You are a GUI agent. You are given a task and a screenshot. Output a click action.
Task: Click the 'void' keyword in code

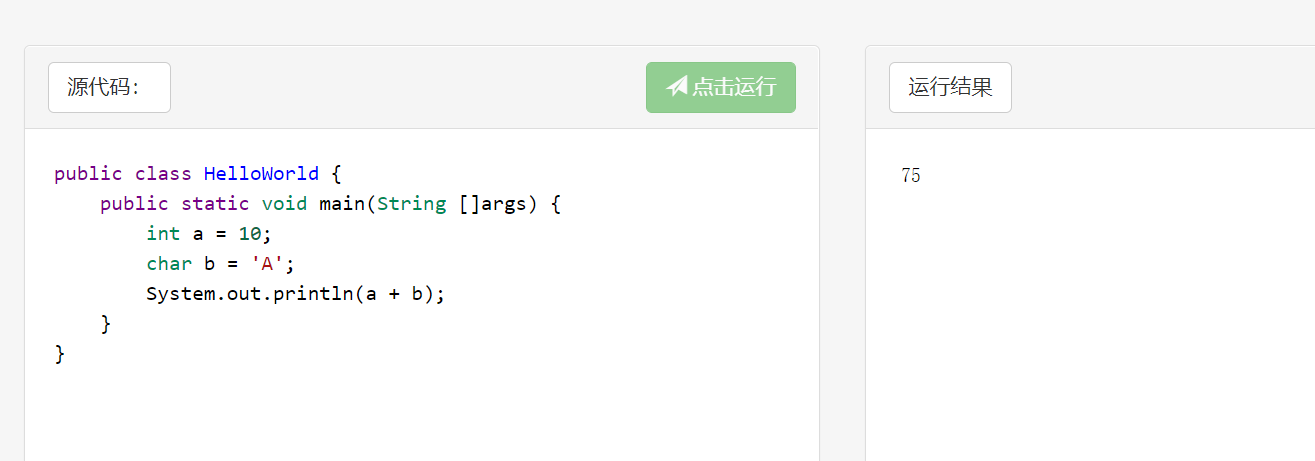tap(284, 204)
